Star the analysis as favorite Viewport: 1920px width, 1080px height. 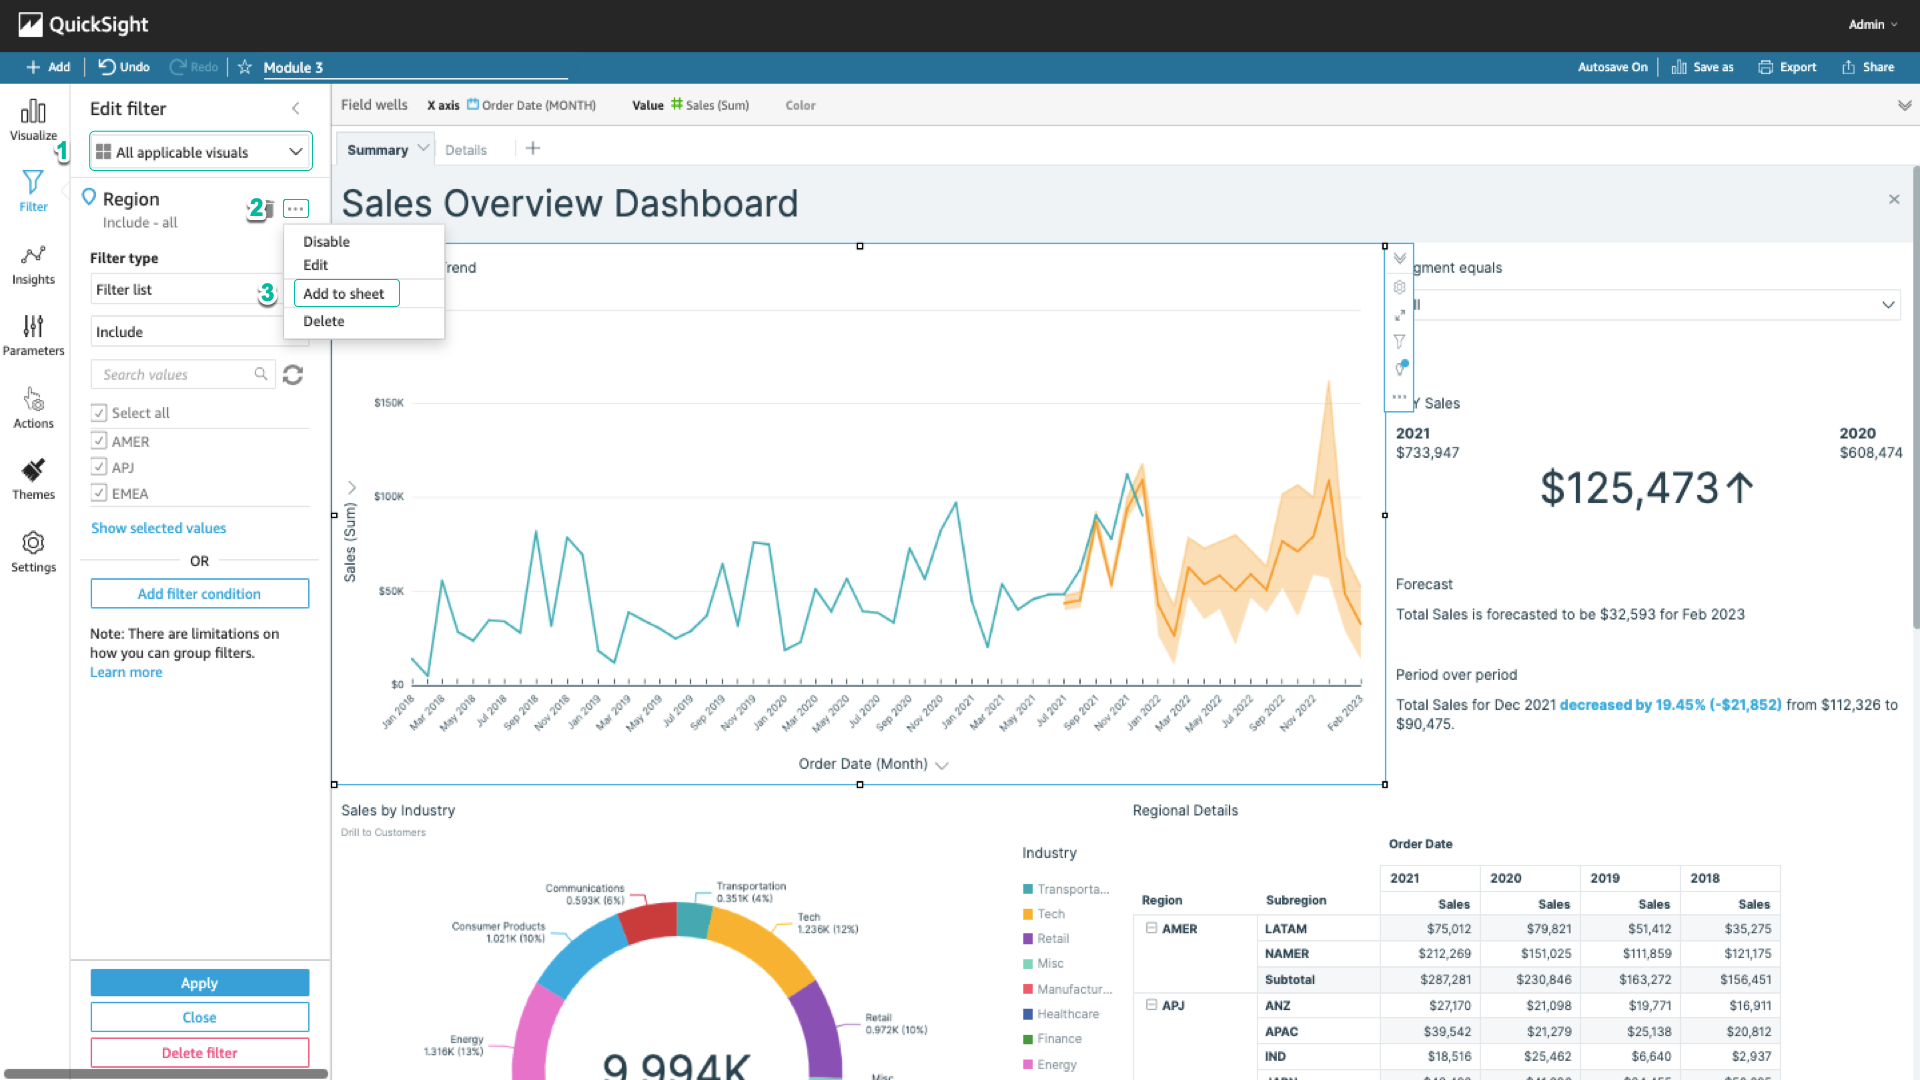tap(244, 67)
